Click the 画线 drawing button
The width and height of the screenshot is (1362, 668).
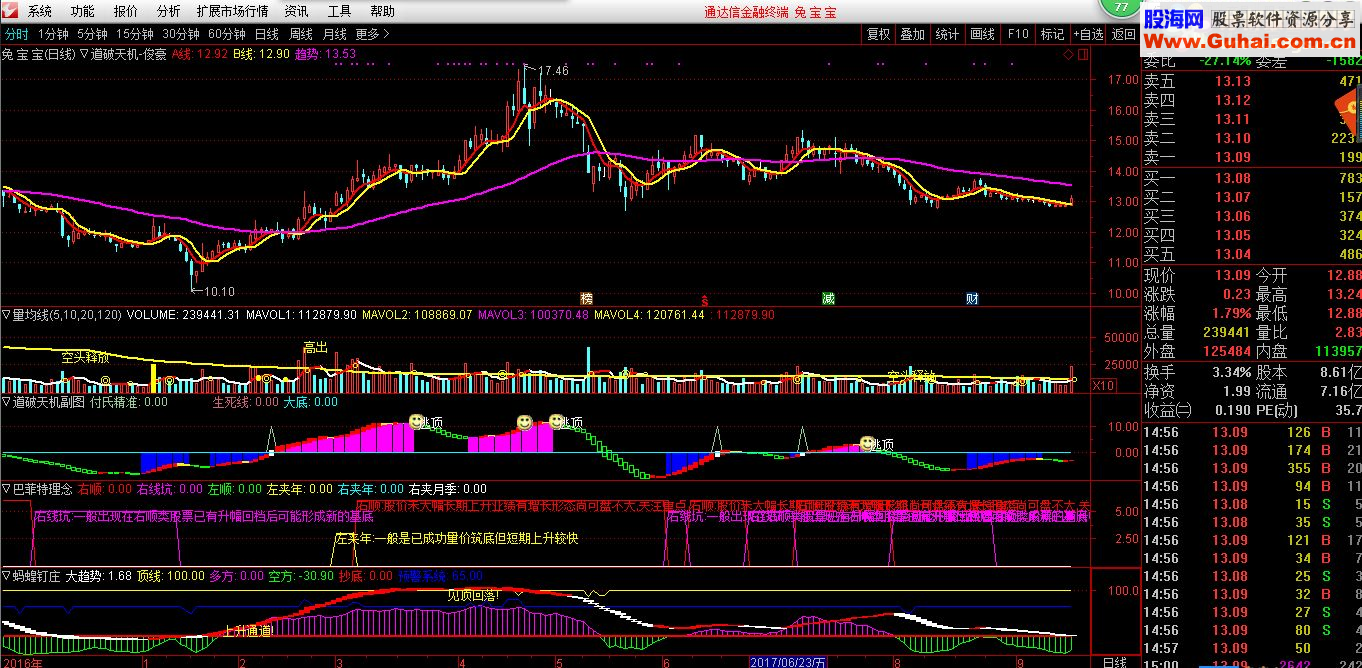[x=982, y=33]
